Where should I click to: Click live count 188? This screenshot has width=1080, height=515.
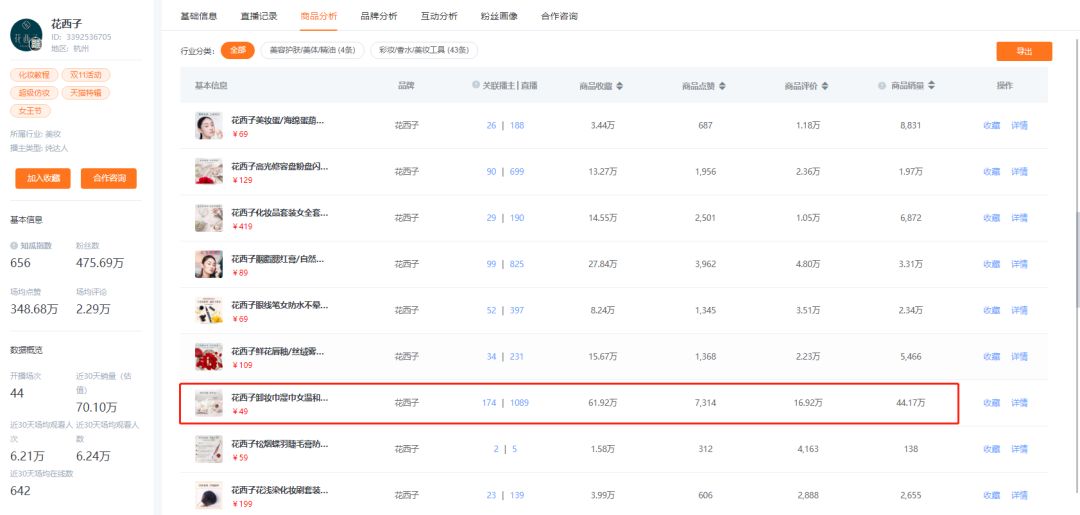pyautogui.click(x=517, y=125)
